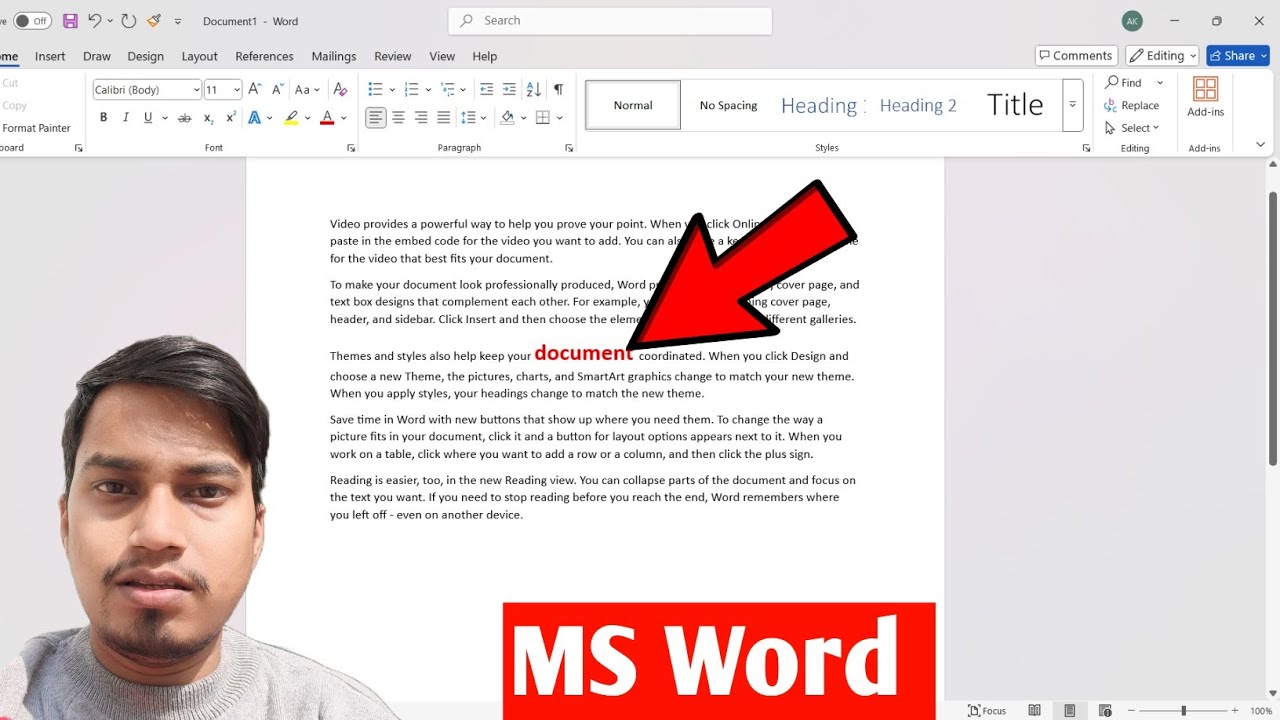Viewport: 1280px width, 720px height.
Task: Select Justify alignment
Action: click(444, 118)
